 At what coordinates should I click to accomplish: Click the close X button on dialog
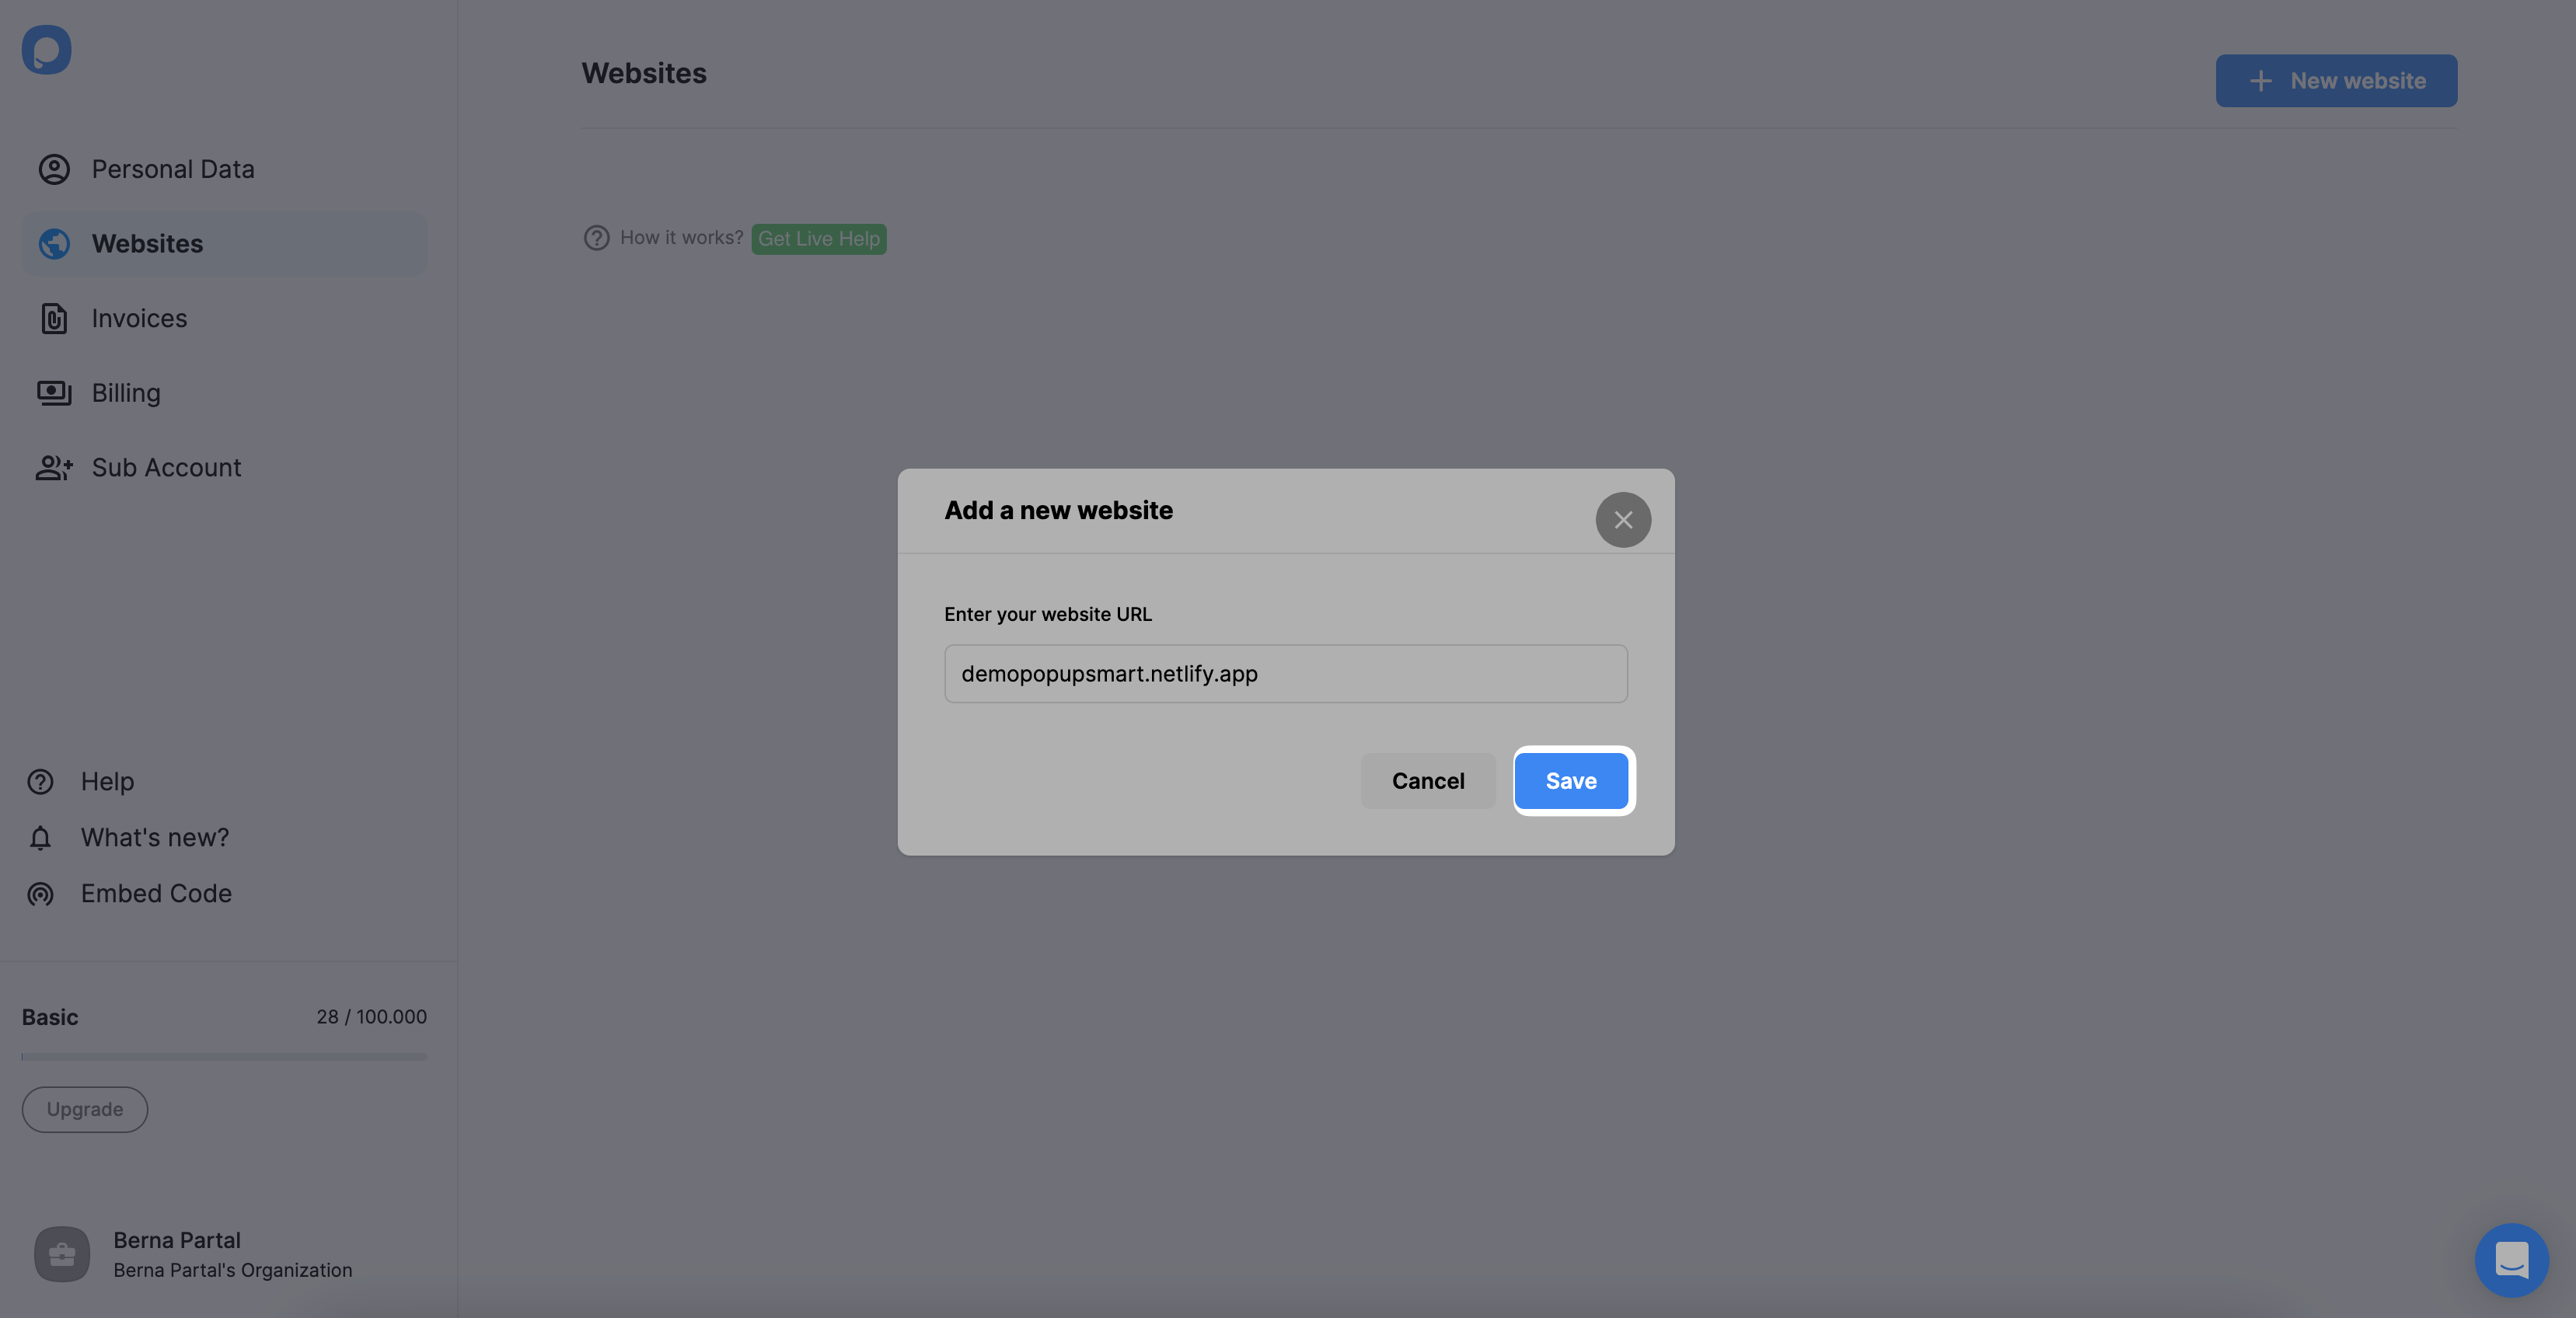pyautogui.click(x=1622, y=519)
